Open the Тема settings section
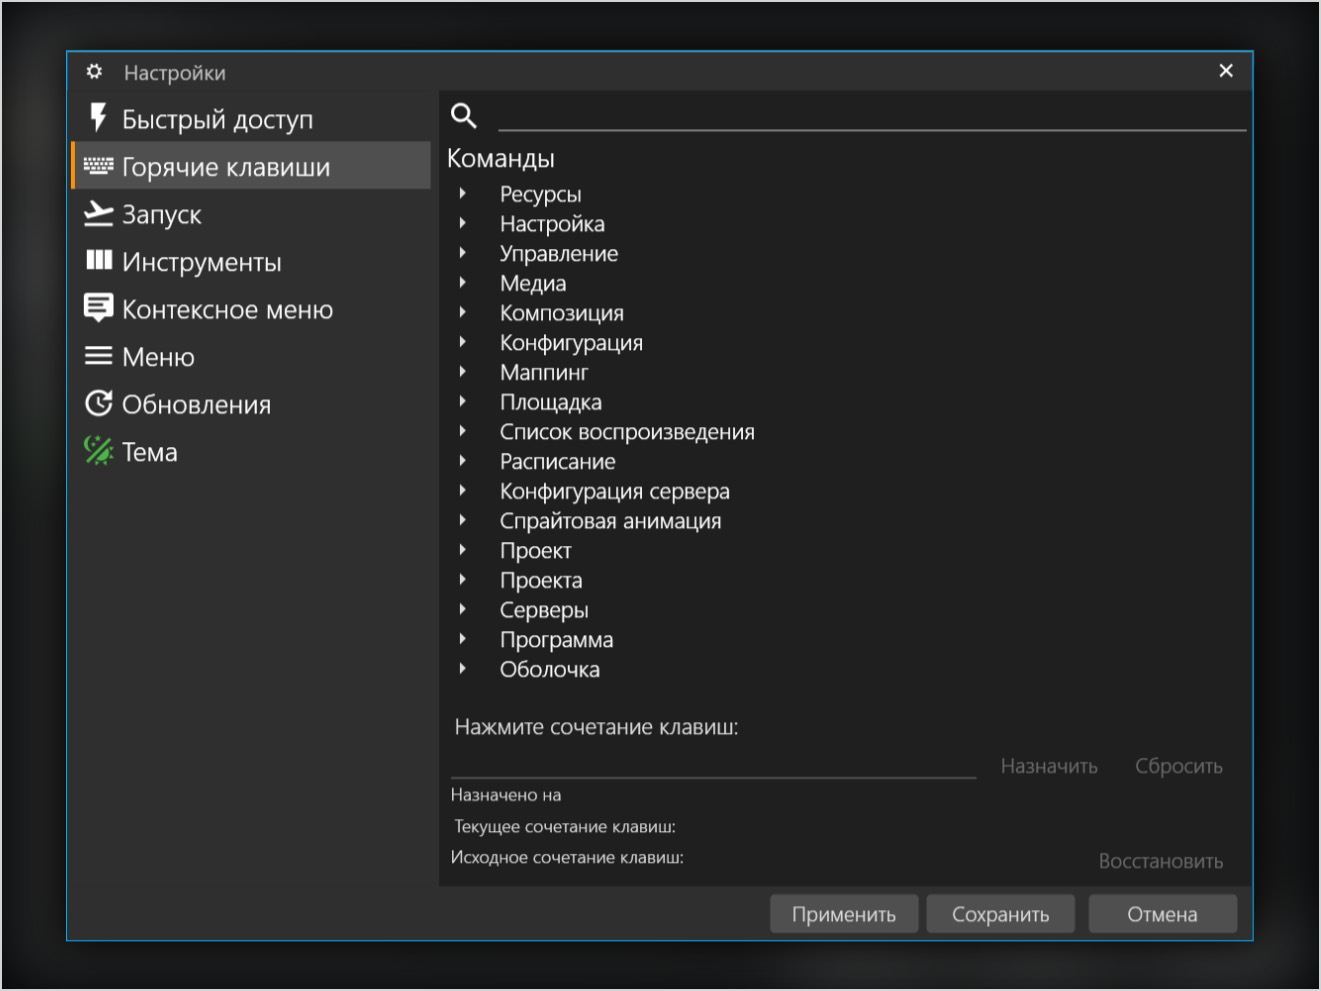1321x991 pixels. coord(150,452)
